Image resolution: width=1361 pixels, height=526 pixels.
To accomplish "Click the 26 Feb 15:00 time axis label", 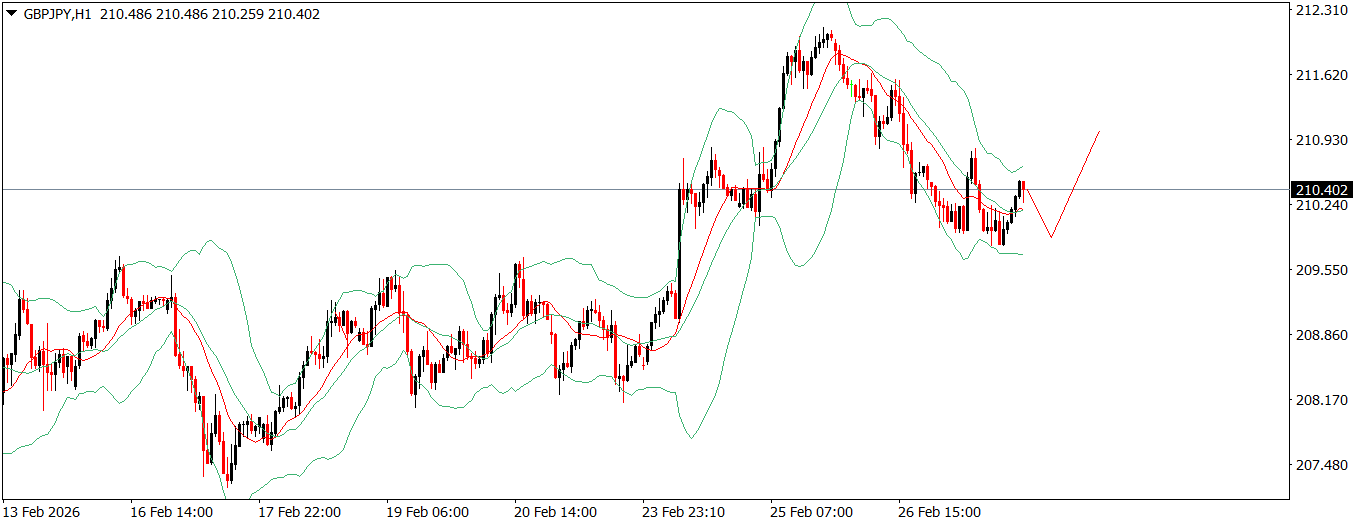I will [939, 512].
